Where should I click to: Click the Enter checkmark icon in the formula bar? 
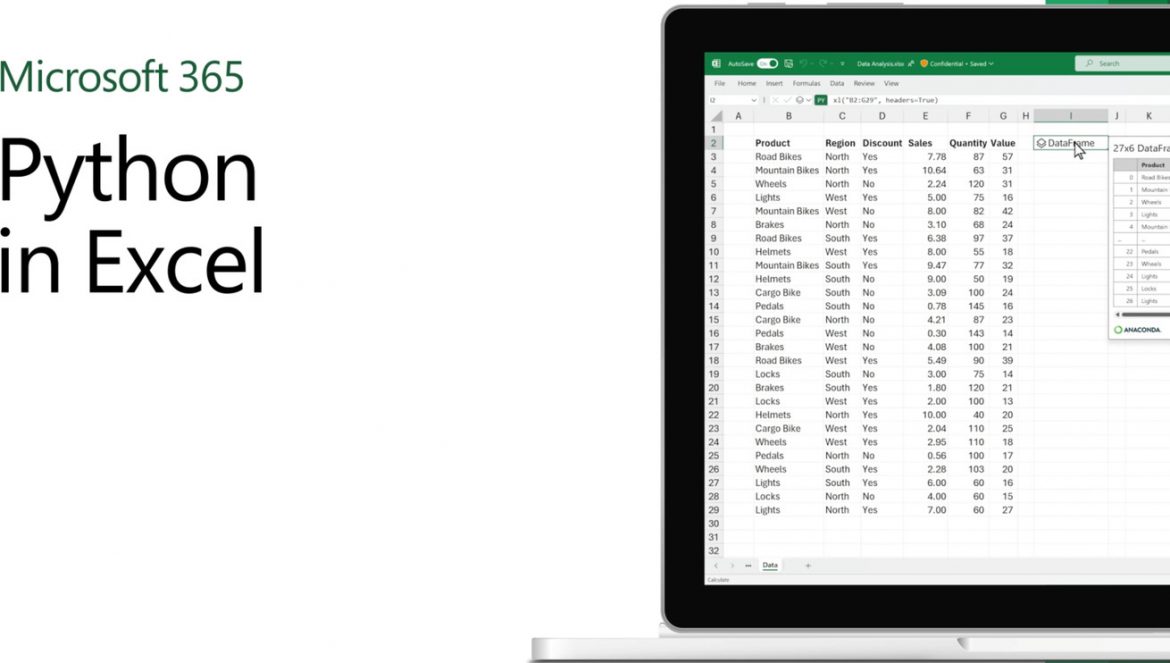click(x=787, y=100)
